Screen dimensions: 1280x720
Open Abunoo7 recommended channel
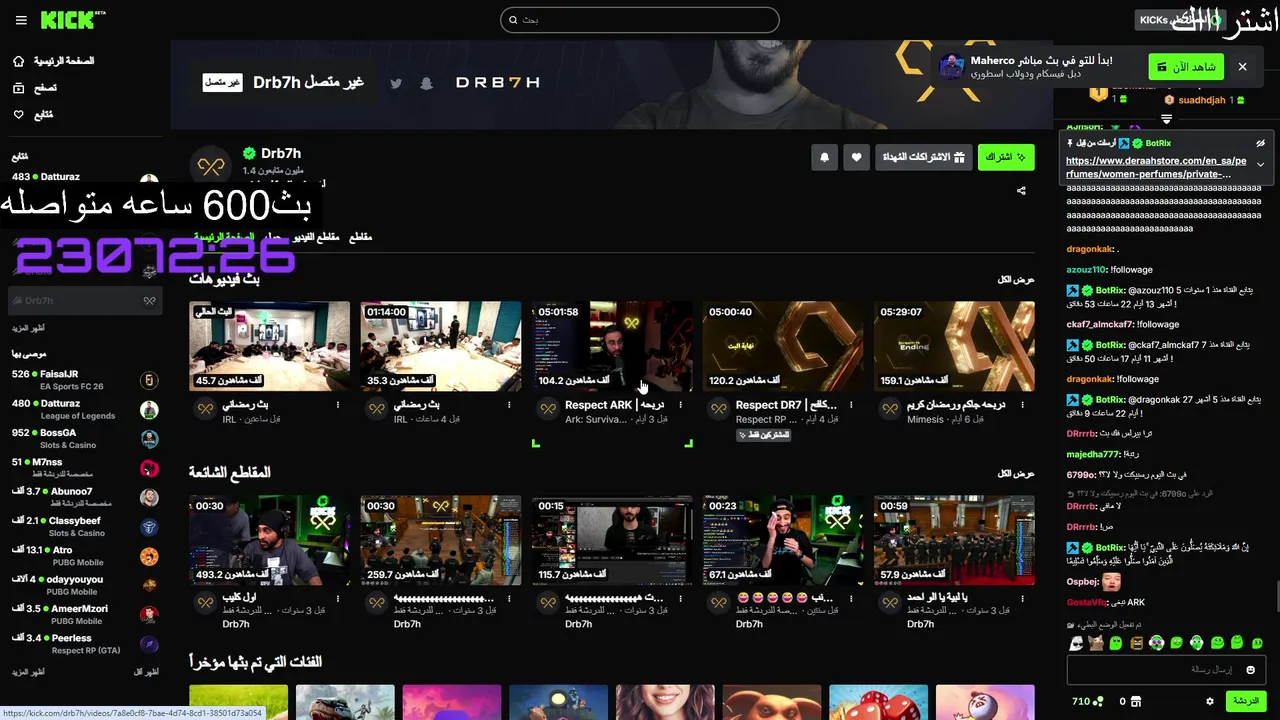tap(85, 497)
